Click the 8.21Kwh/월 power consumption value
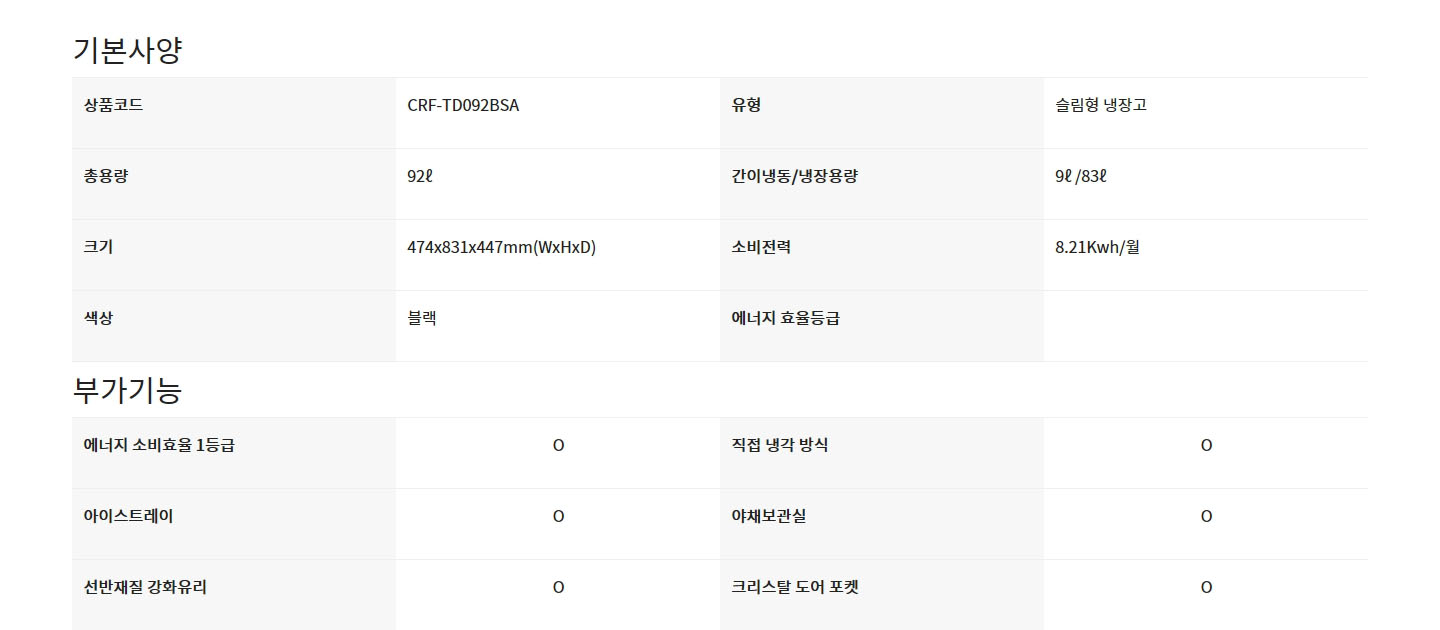The image size is (1440, 630). pyautogui.click(x=1097, y=247)
